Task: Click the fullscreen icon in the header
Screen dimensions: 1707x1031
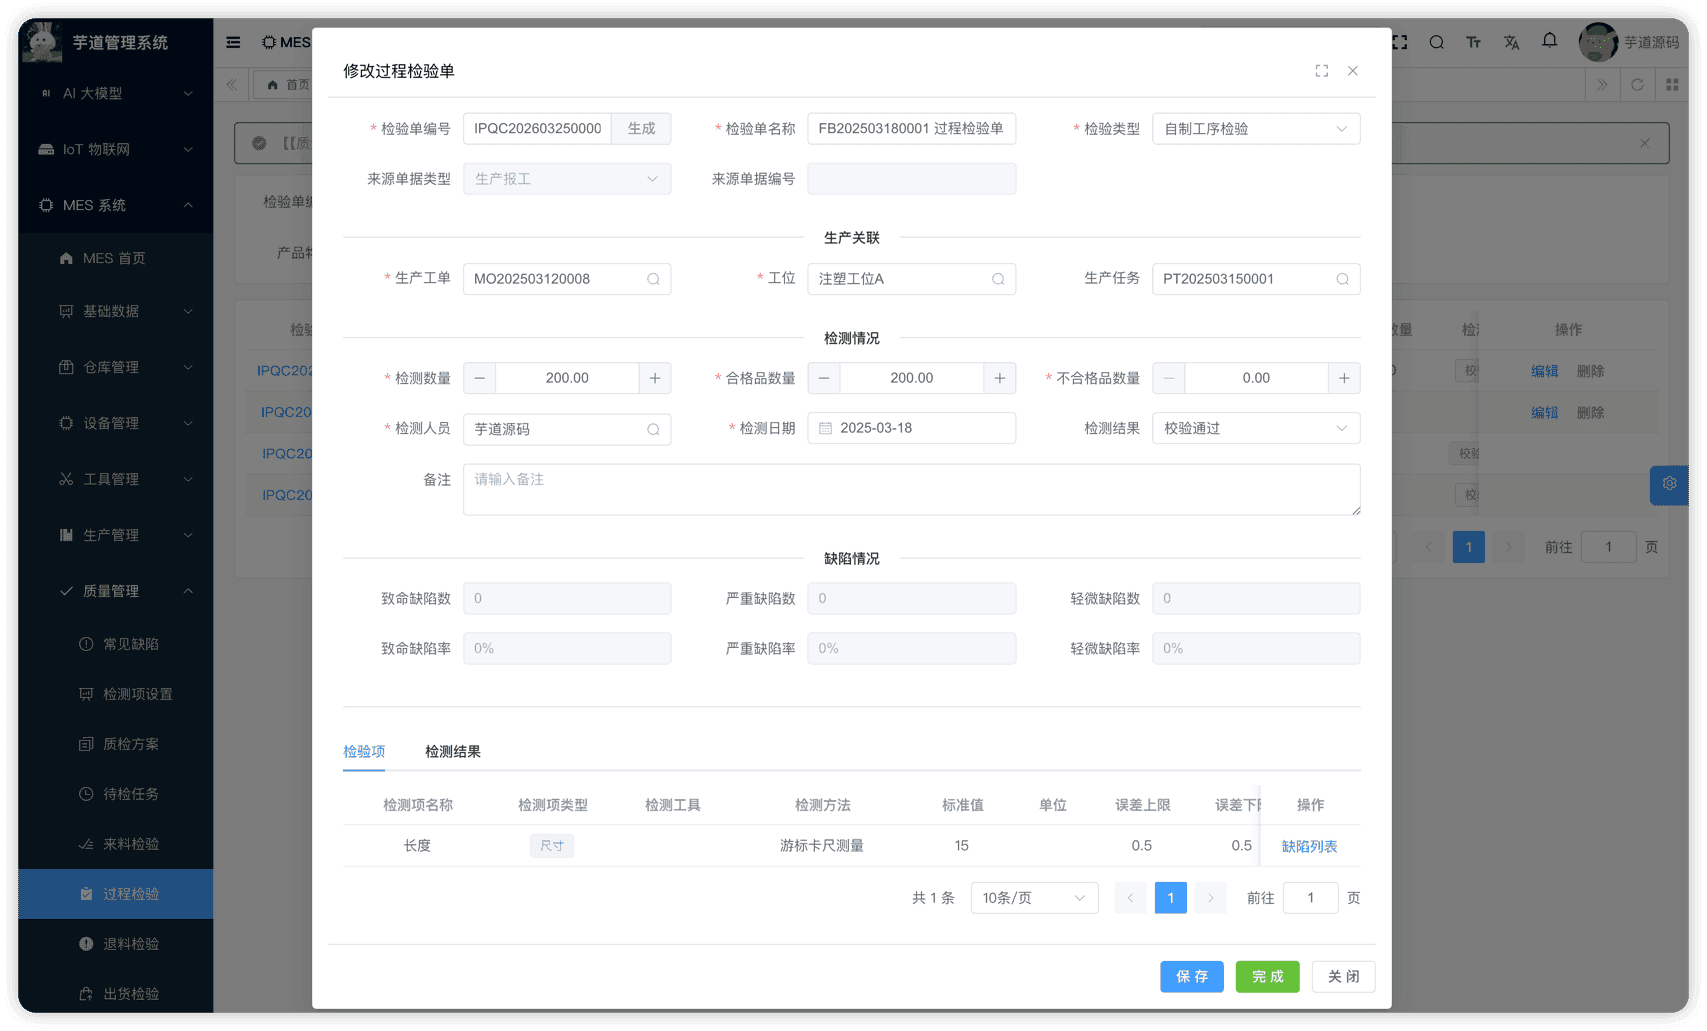Action: pyautogui.click(x=1398, y=42)
